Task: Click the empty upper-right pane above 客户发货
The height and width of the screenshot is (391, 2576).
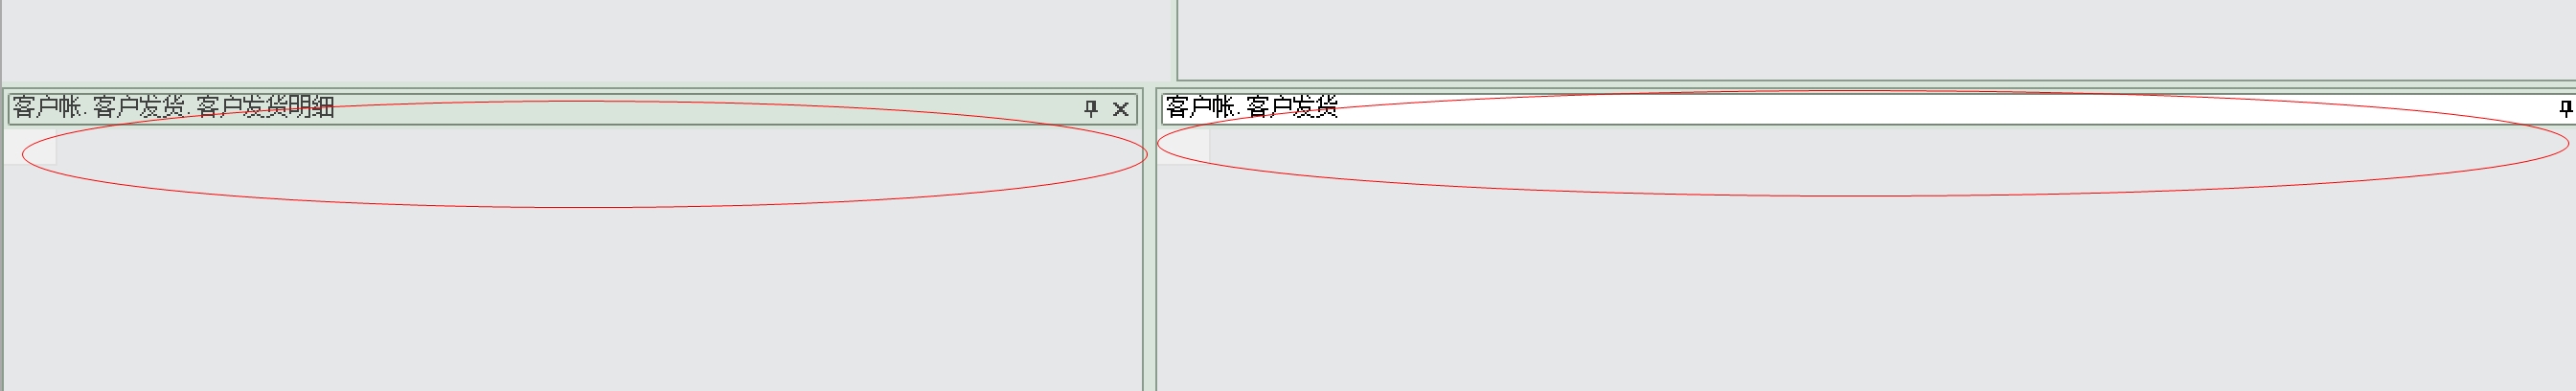Action: (1878, 38)
